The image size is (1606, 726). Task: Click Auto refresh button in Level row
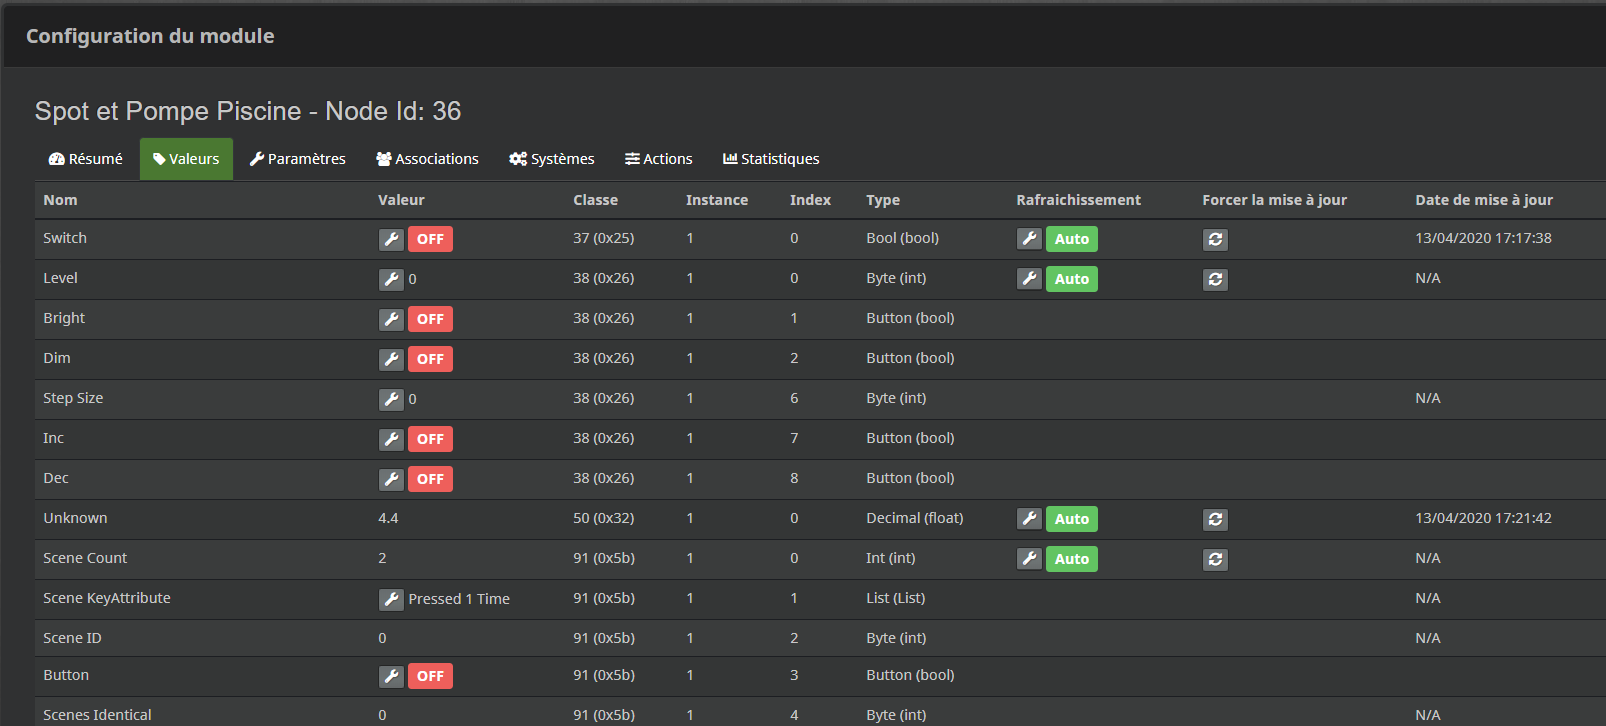[x=1071, y=279]
